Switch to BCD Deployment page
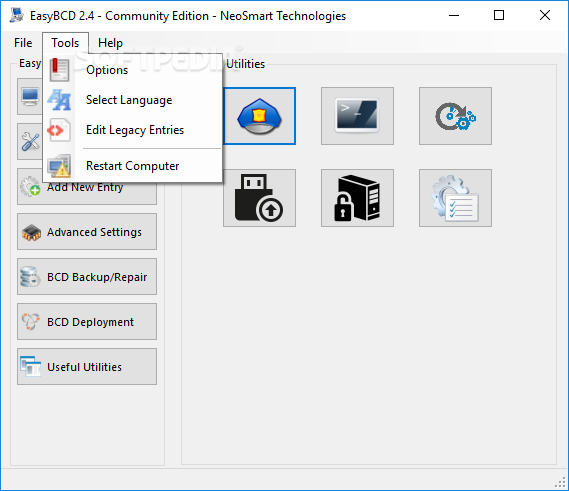This screenshot has height=491, width=569. click(x=87, y=322)
